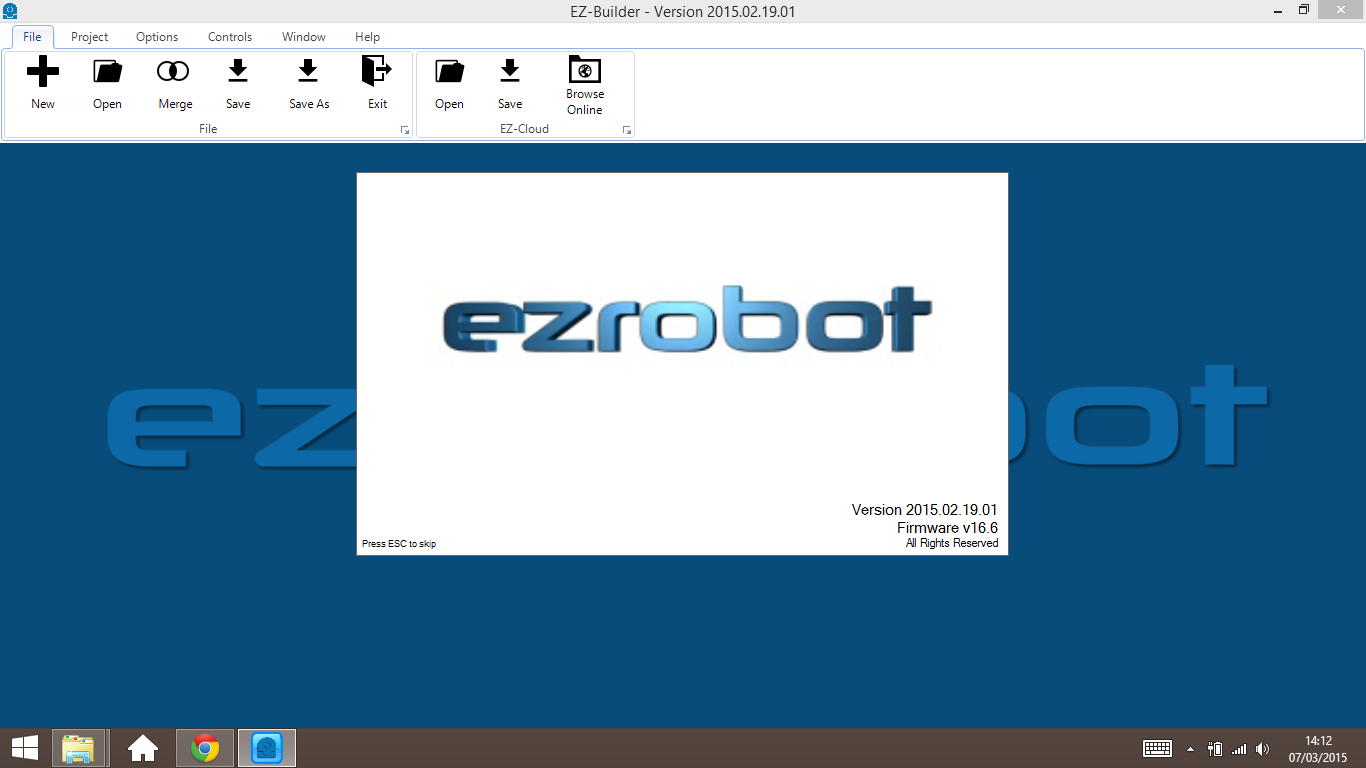Click the Save As icon
Image resolution: width=1366 pixels, height=768 pixels.
point(308,80)
